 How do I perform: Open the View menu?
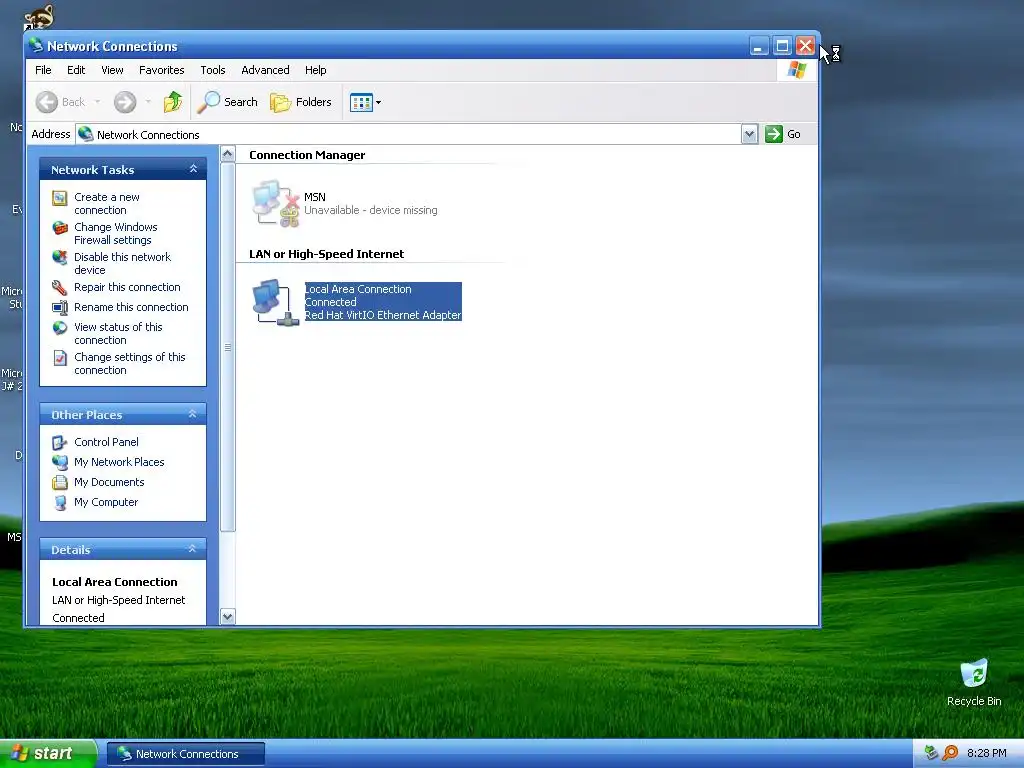pyautogui.click(x=112, y=70)
